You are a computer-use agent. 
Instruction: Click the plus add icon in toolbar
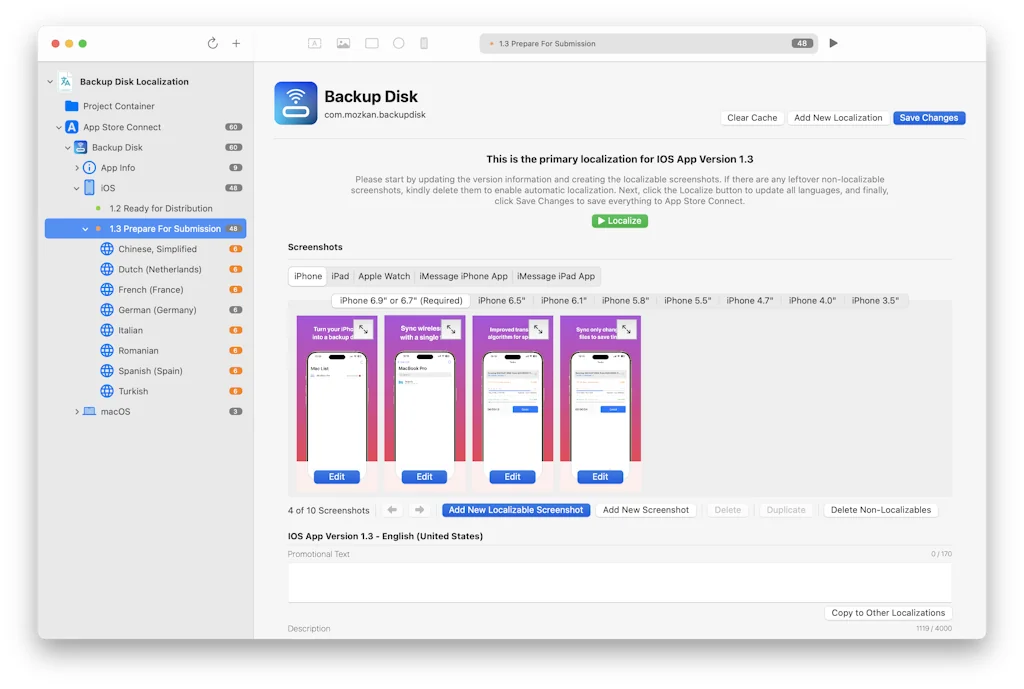point(236,43)
